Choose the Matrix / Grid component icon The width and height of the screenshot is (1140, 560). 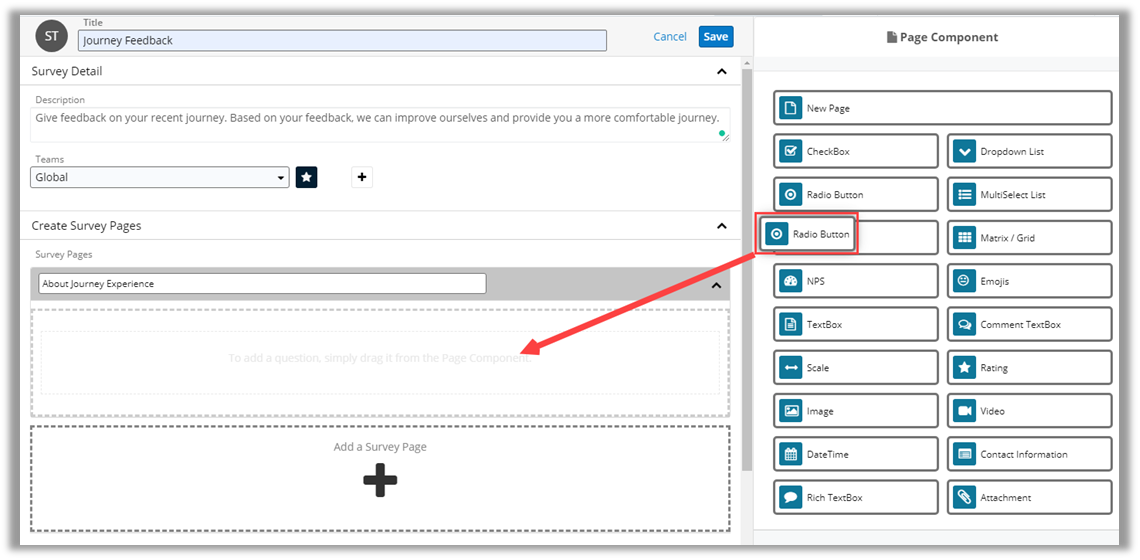(964, 238)
